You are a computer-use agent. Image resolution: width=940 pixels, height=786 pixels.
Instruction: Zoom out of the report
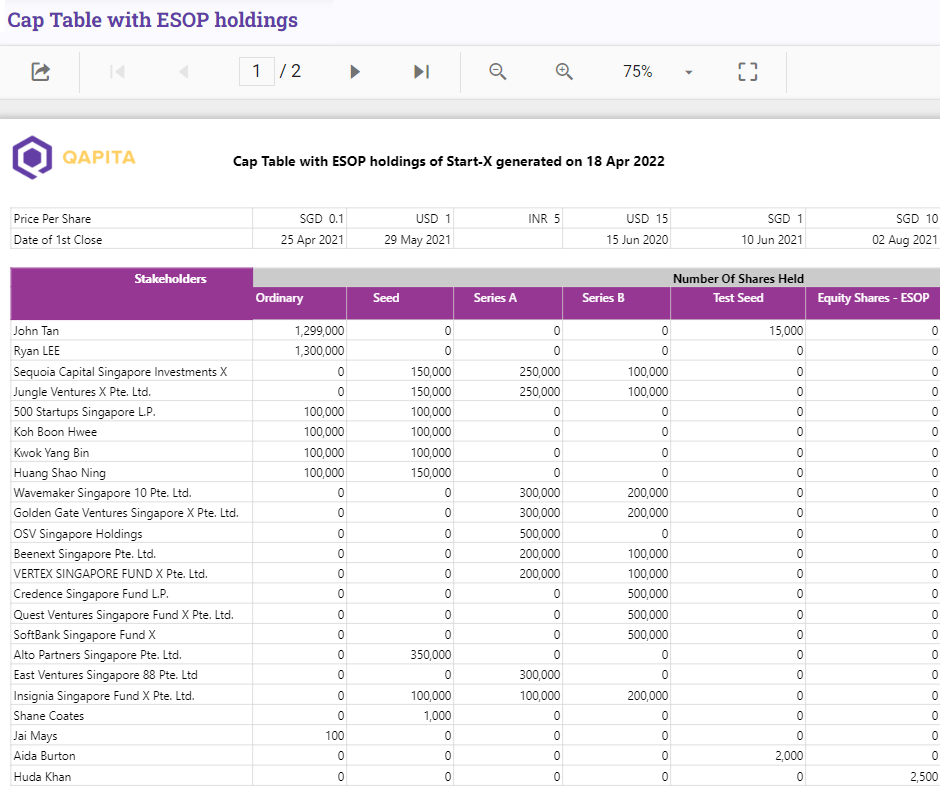pyautogui.click(x=497, y=72)
